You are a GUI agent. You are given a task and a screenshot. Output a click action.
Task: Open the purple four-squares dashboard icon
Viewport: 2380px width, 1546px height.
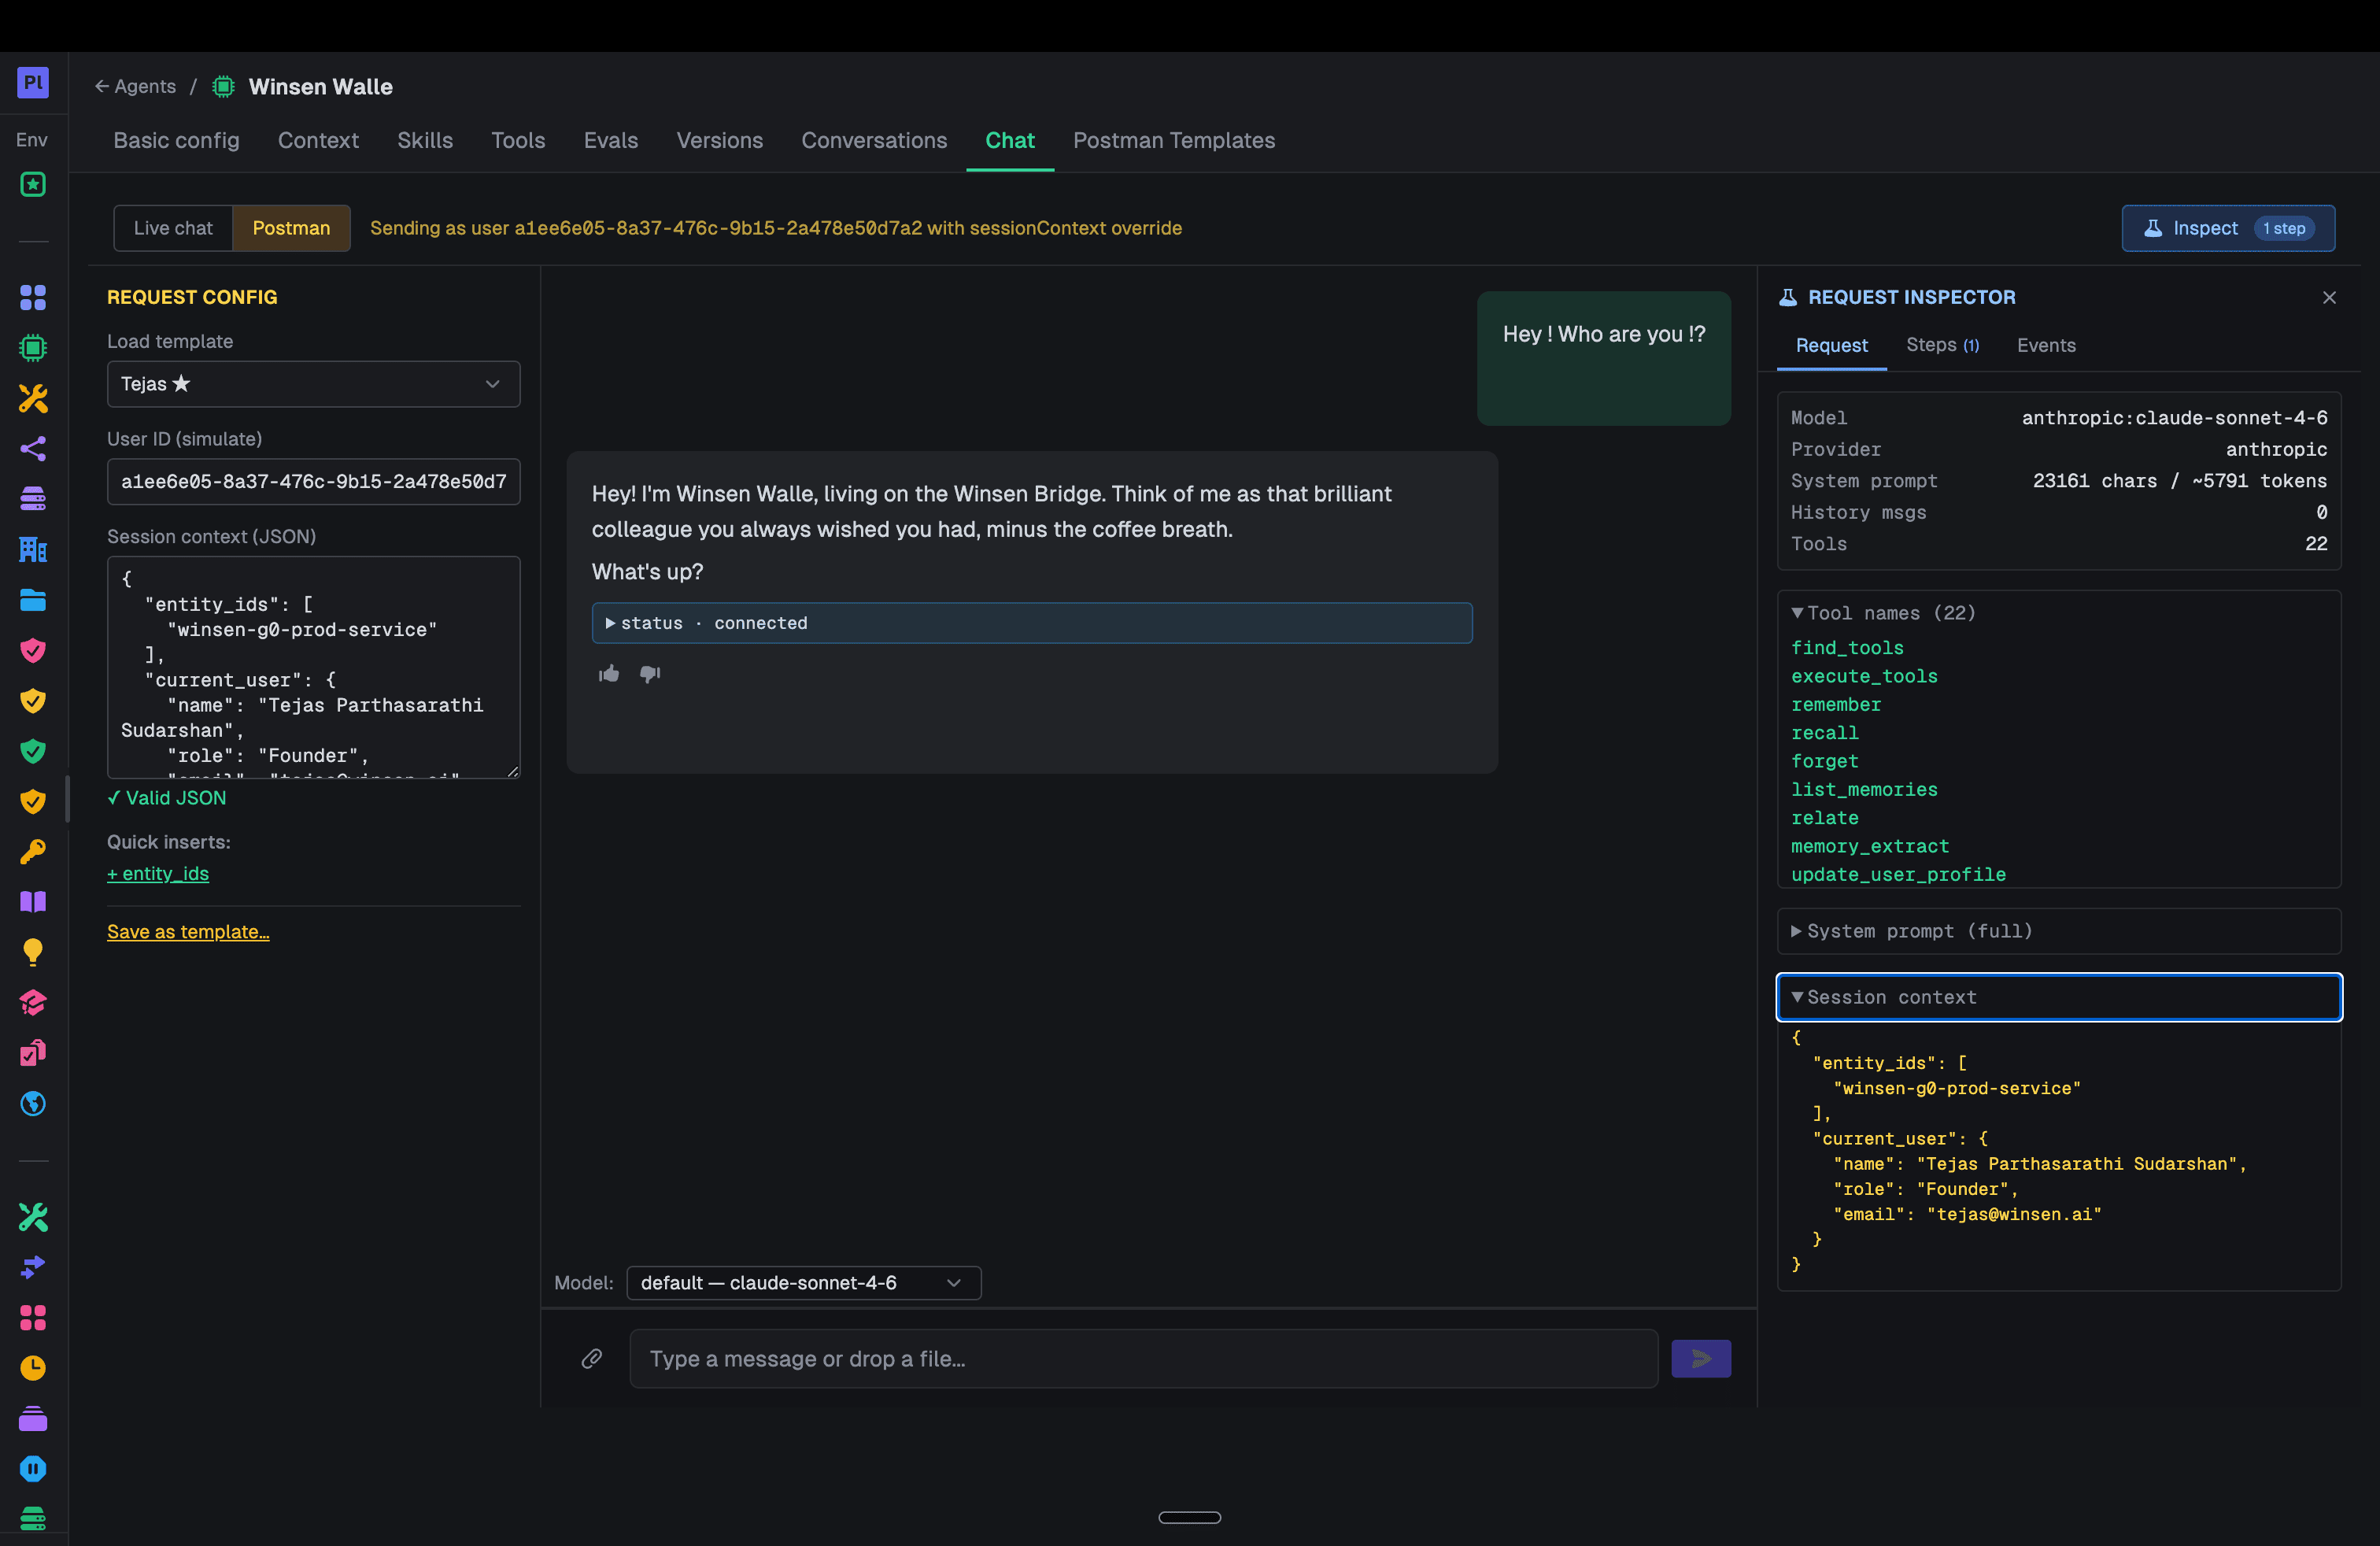click(x=33, y=298)
